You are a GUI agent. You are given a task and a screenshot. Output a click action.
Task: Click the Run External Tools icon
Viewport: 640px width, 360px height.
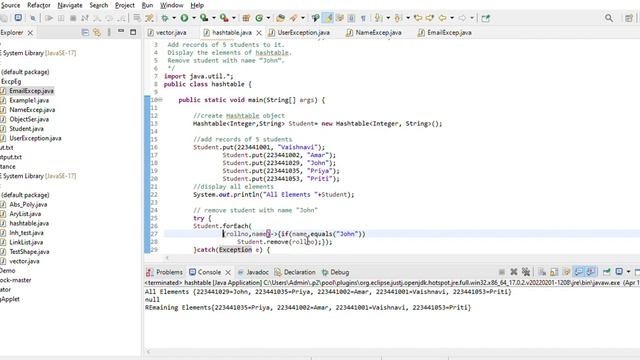pos(224,18)
